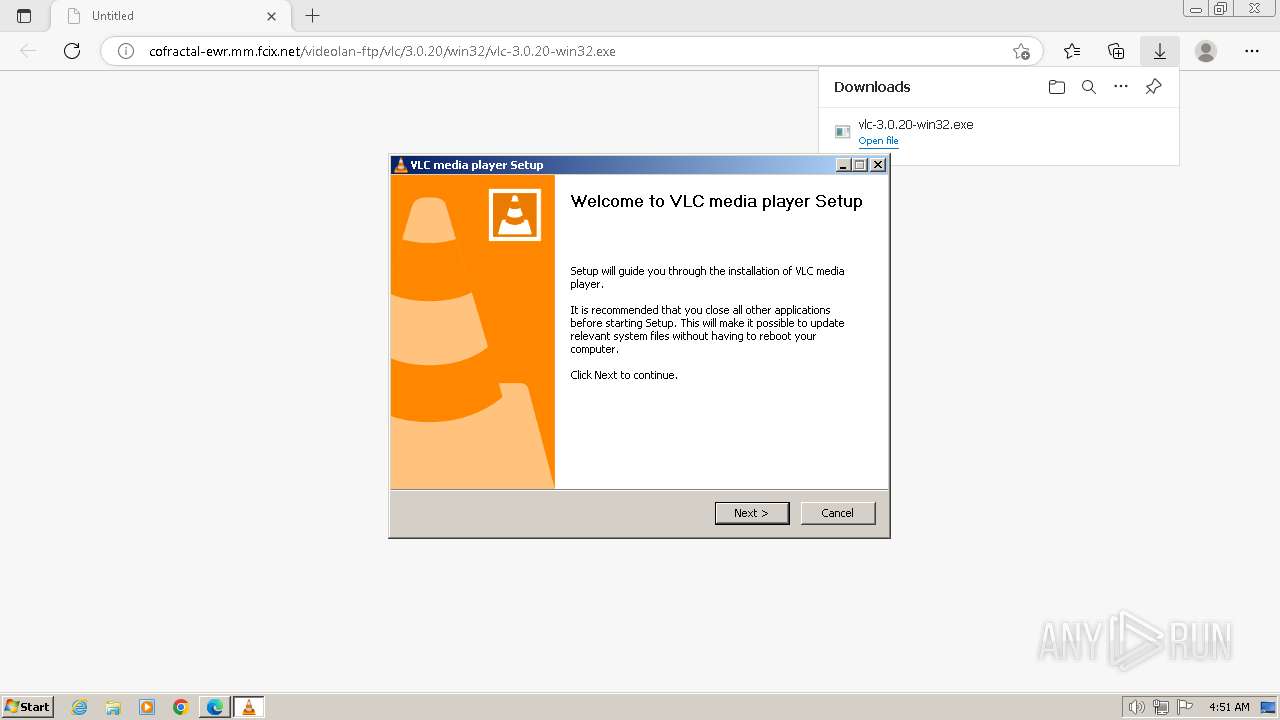
Task: Open the downloads folder icon
Action: point(1057,87)
